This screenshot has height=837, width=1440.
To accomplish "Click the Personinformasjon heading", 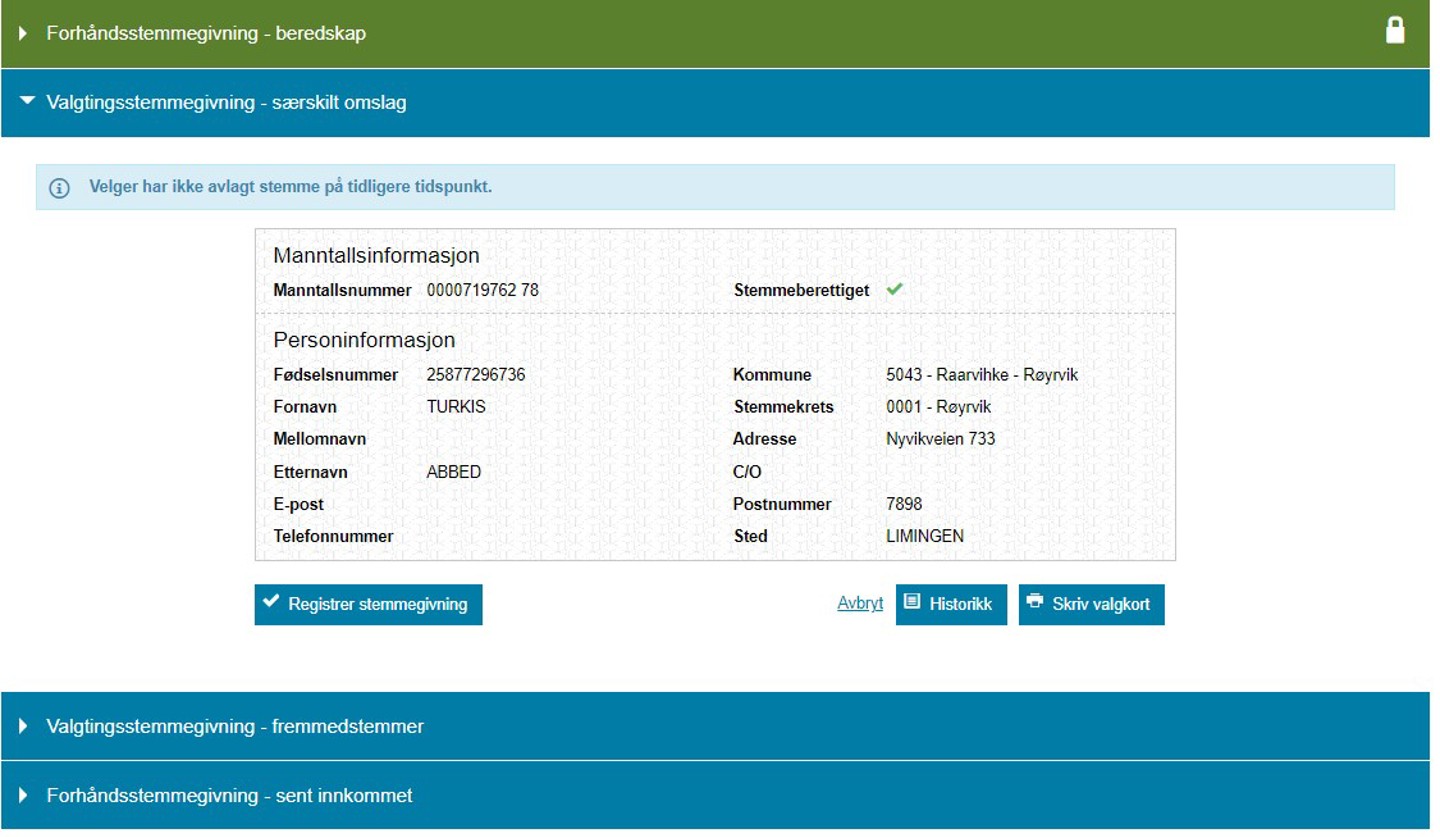I will click(364, 340).
